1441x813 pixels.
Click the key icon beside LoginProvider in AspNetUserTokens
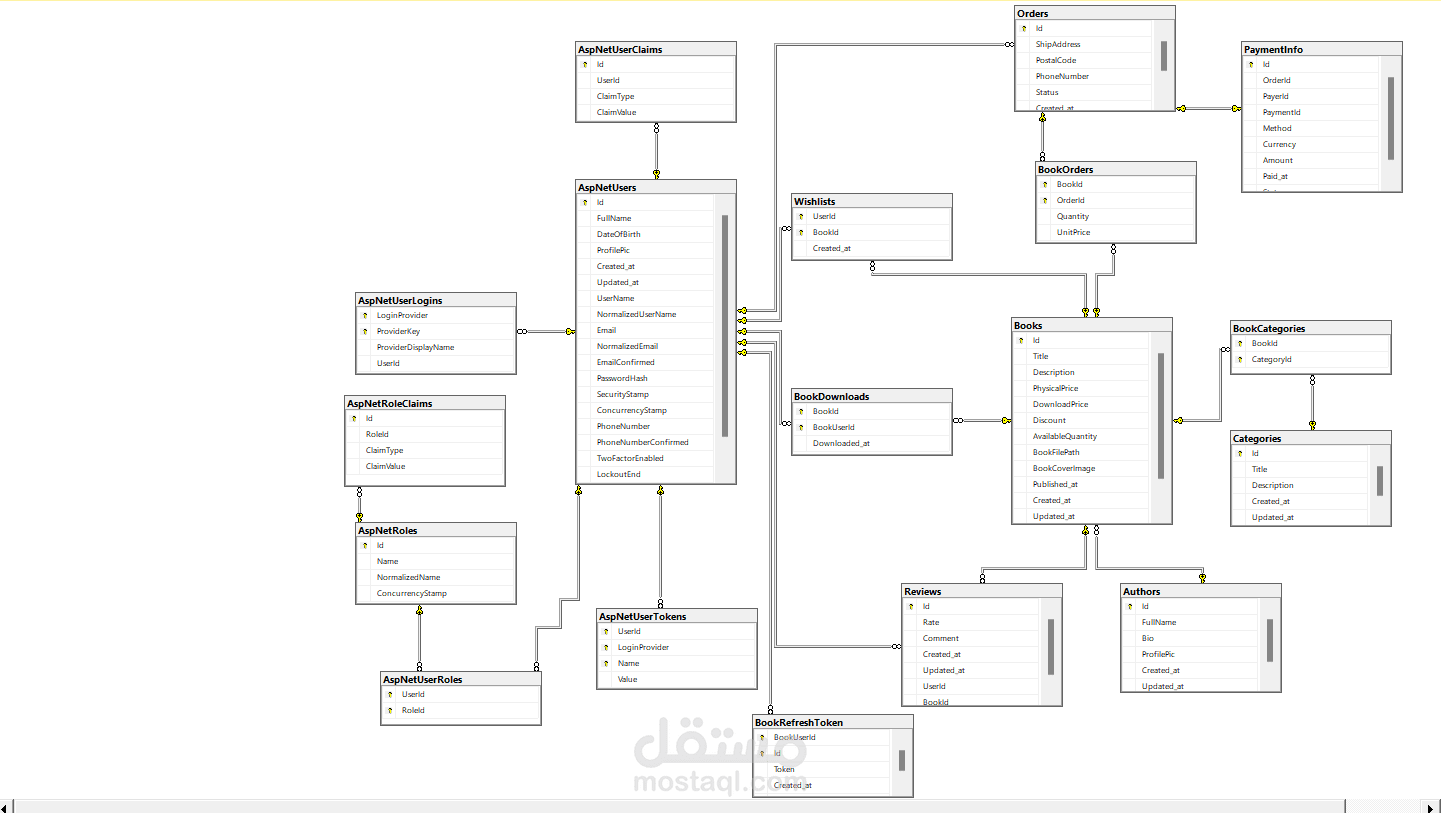click(x=606, y=647)
